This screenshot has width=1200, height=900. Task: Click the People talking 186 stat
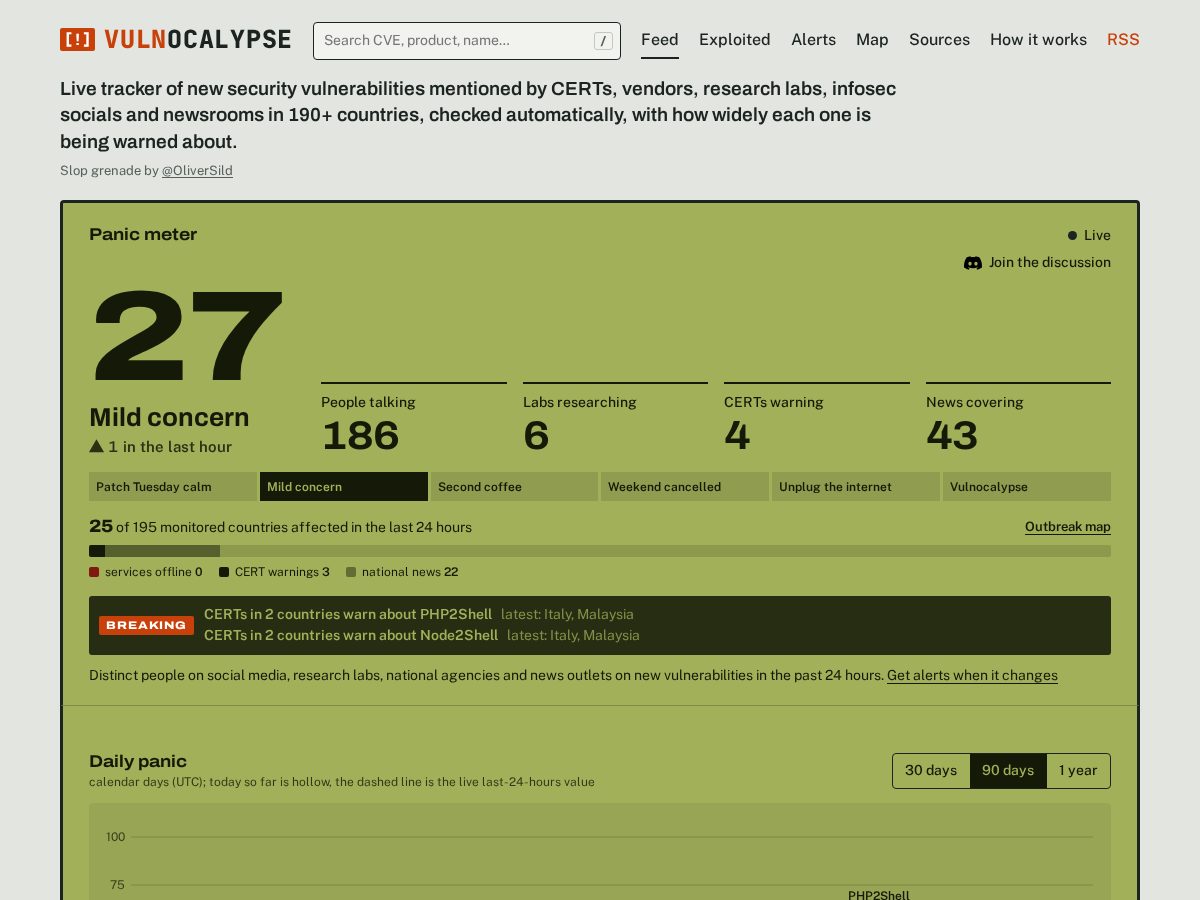[x=414, y=420]
